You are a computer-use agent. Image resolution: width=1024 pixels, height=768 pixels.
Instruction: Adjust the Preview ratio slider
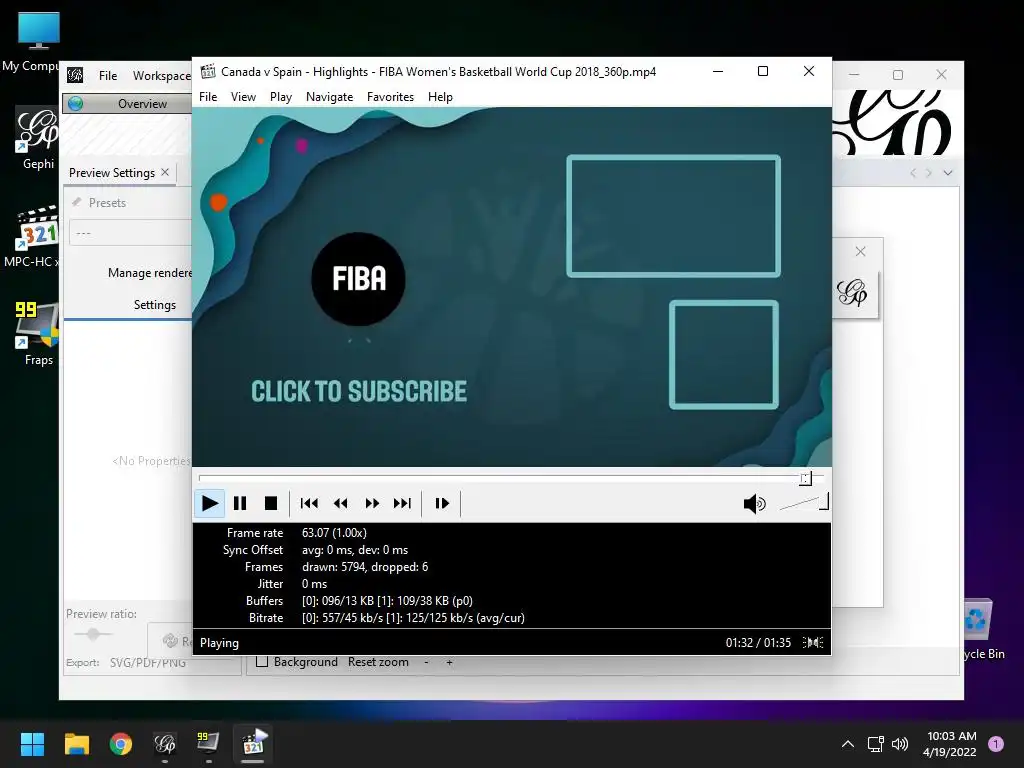click(x=93, y=633)
